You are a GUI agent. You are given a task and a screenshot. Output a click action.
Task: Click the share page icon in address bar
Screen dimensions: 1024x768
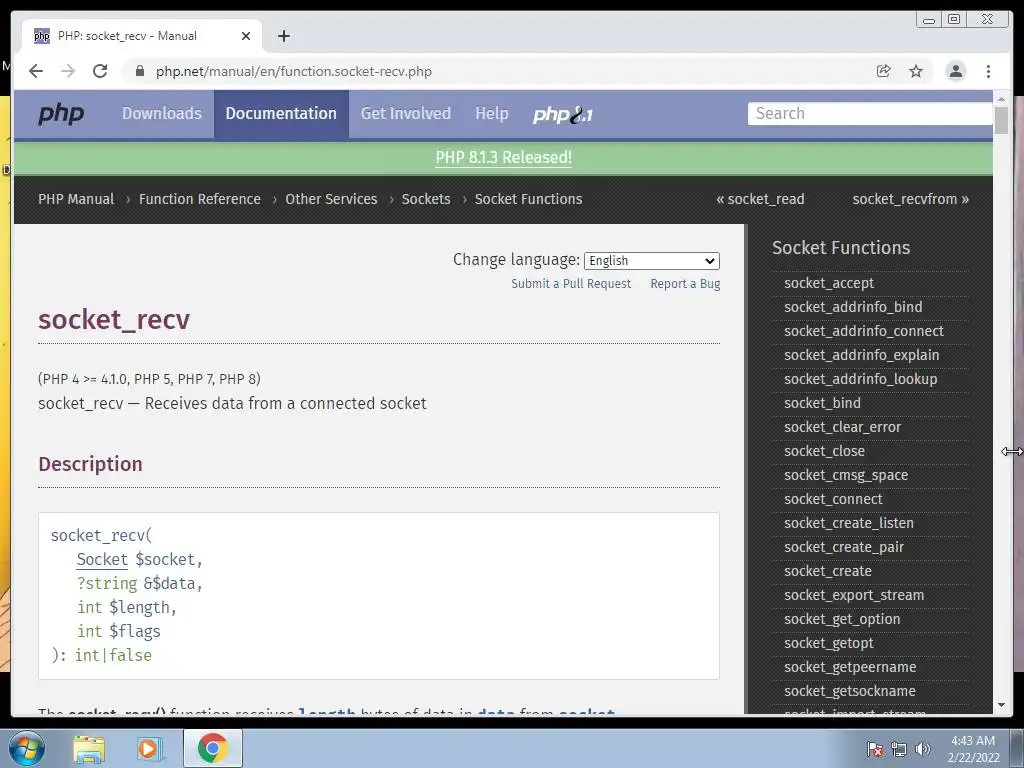coord(884,71)
